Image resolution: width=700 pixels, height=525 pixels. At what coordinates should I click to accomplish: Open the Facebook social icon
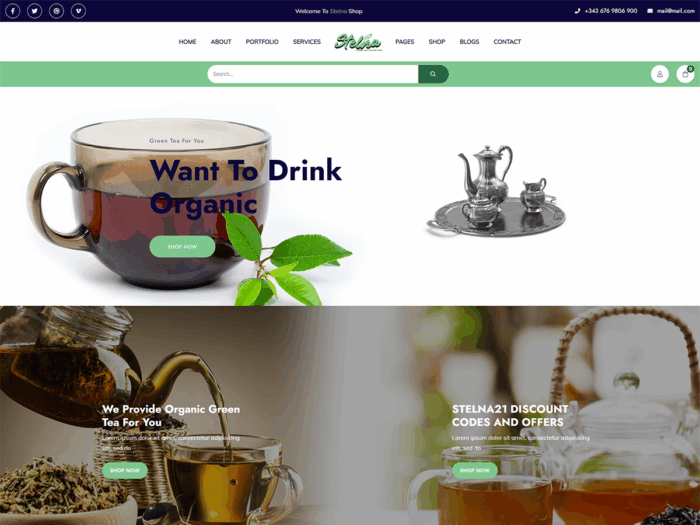pos(12,11)
